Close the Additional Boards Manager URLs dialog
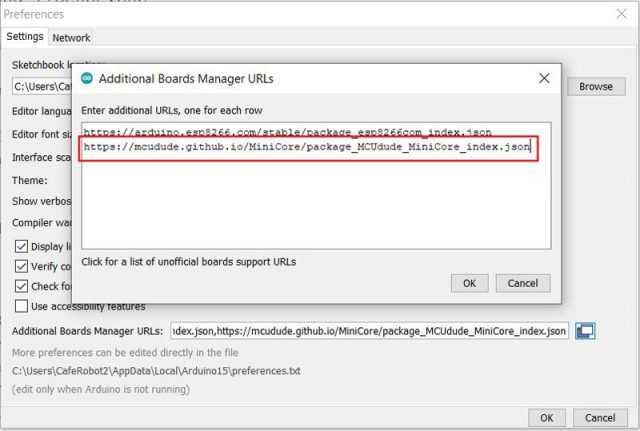Screen dimensions: 640x431 point(543,78)
